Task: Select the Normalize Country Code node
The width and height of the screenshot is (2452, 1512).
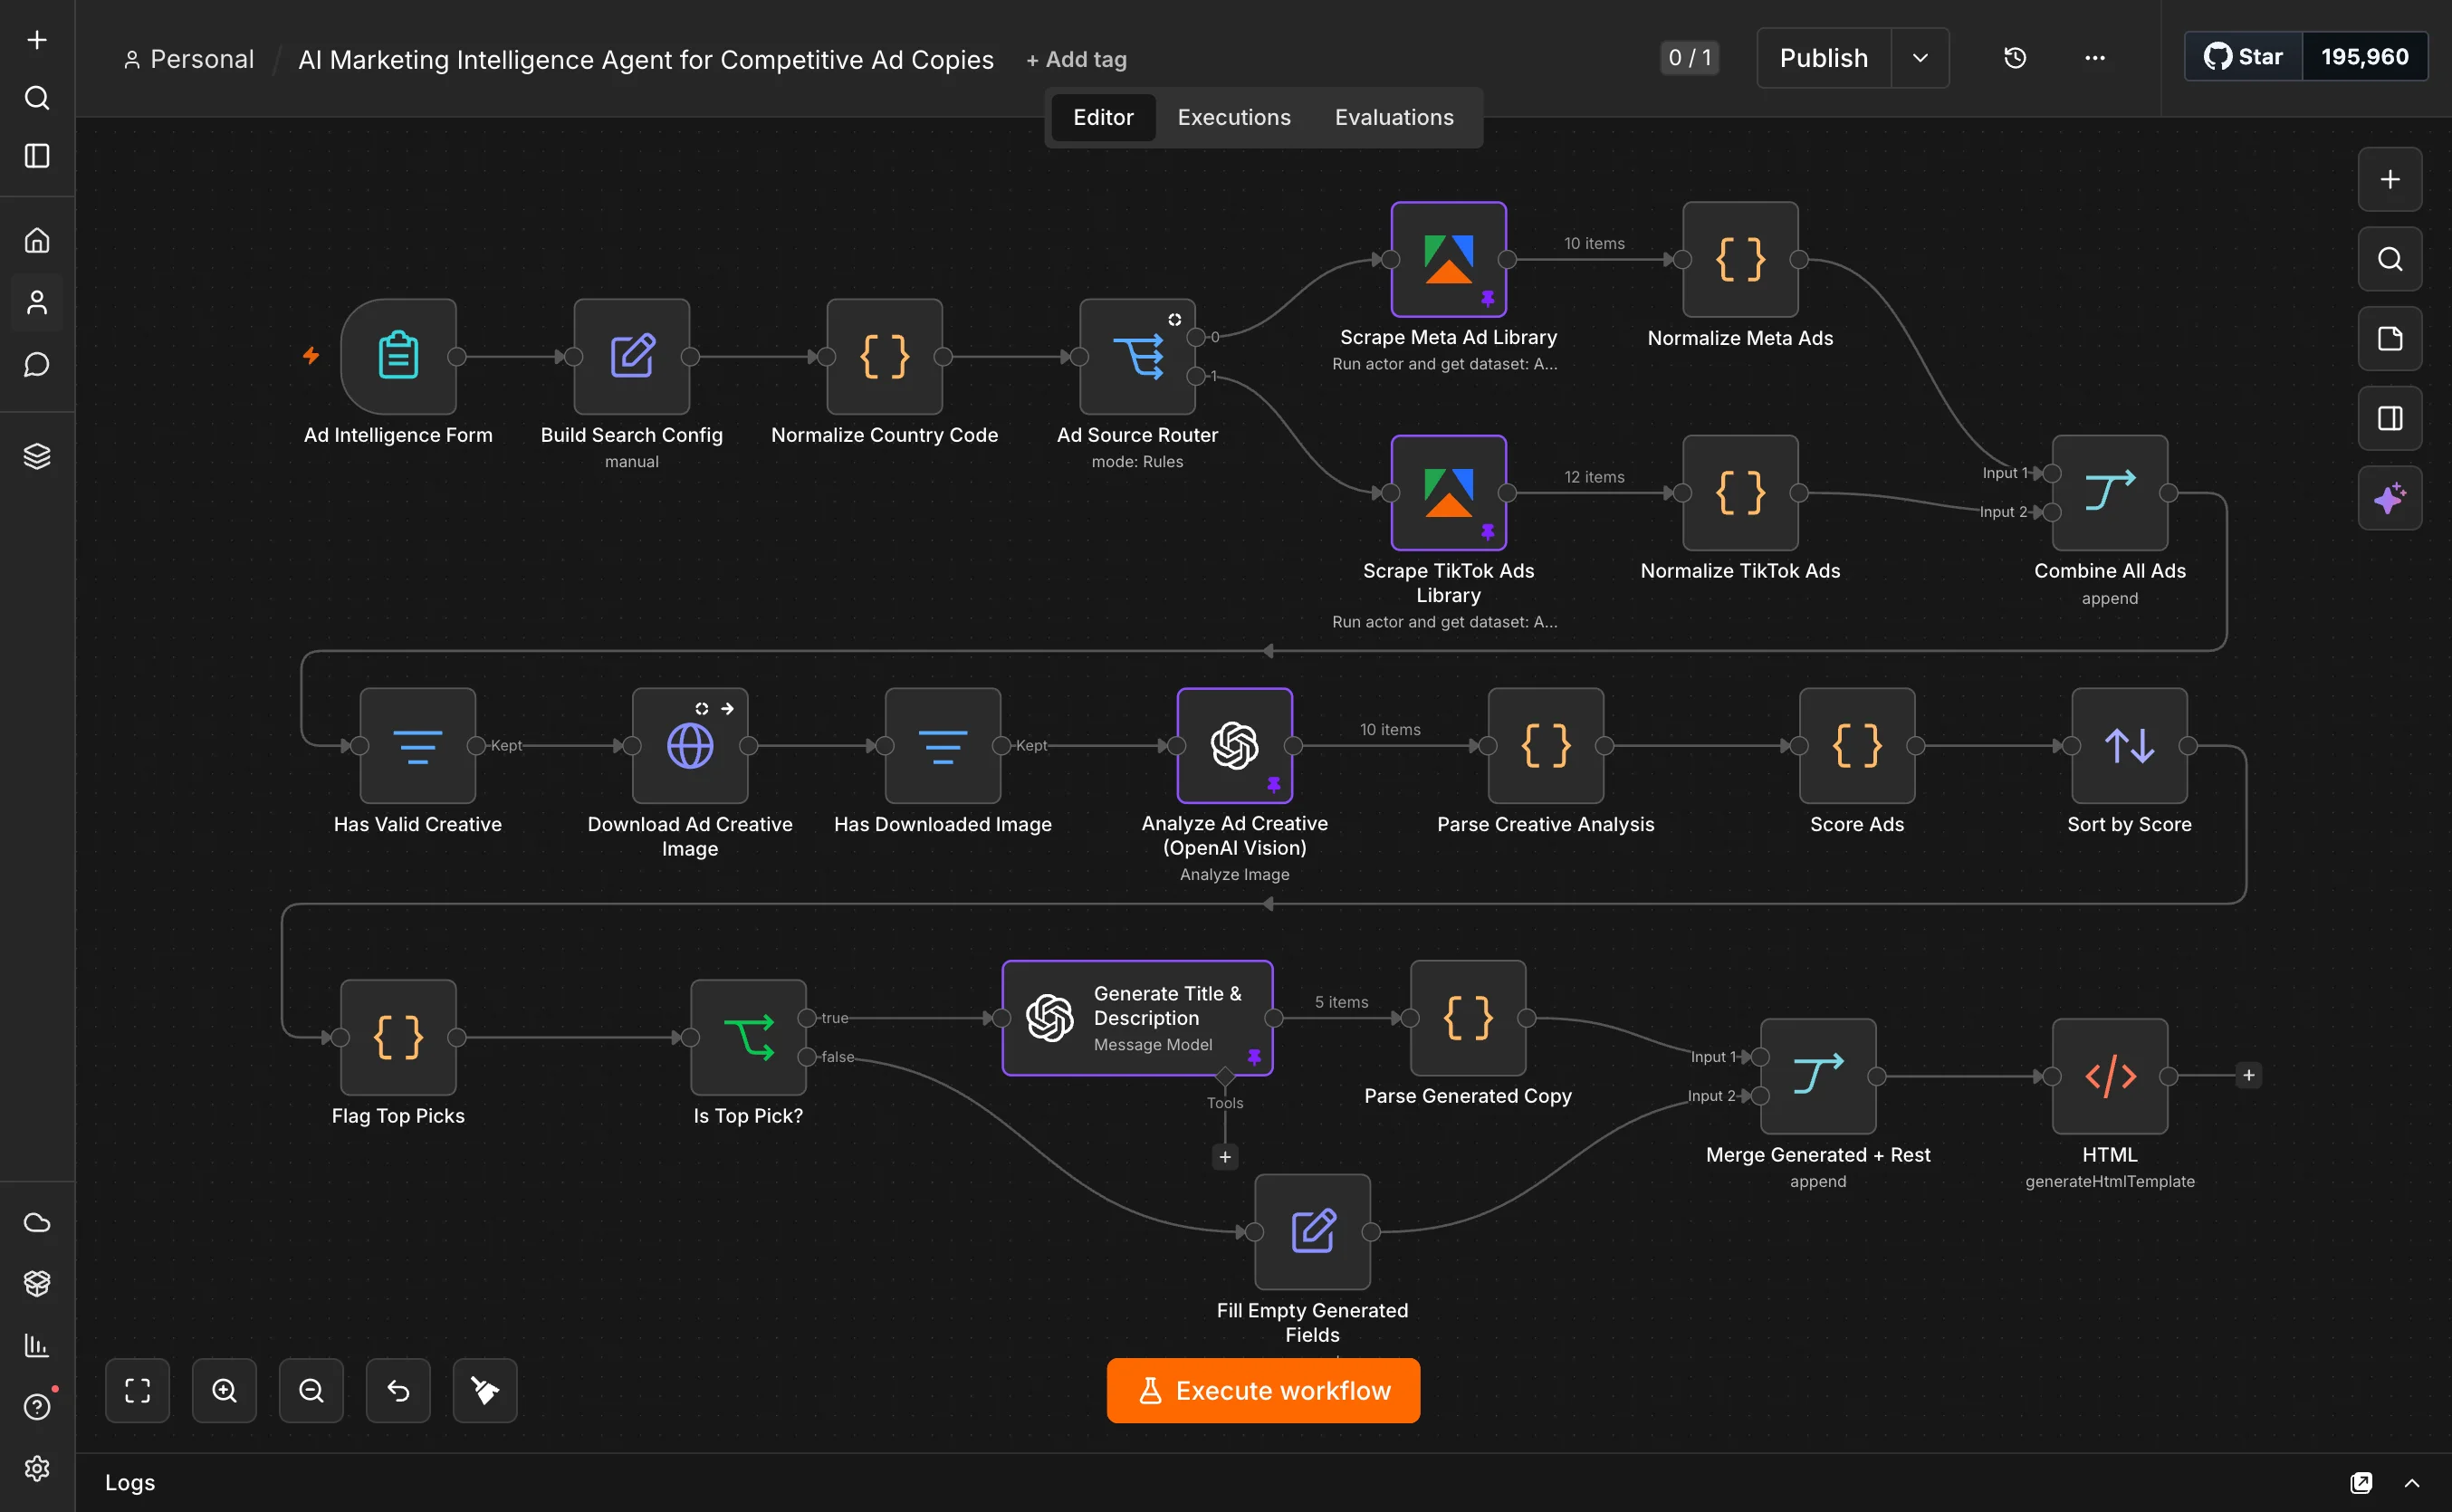Action: 884,356
